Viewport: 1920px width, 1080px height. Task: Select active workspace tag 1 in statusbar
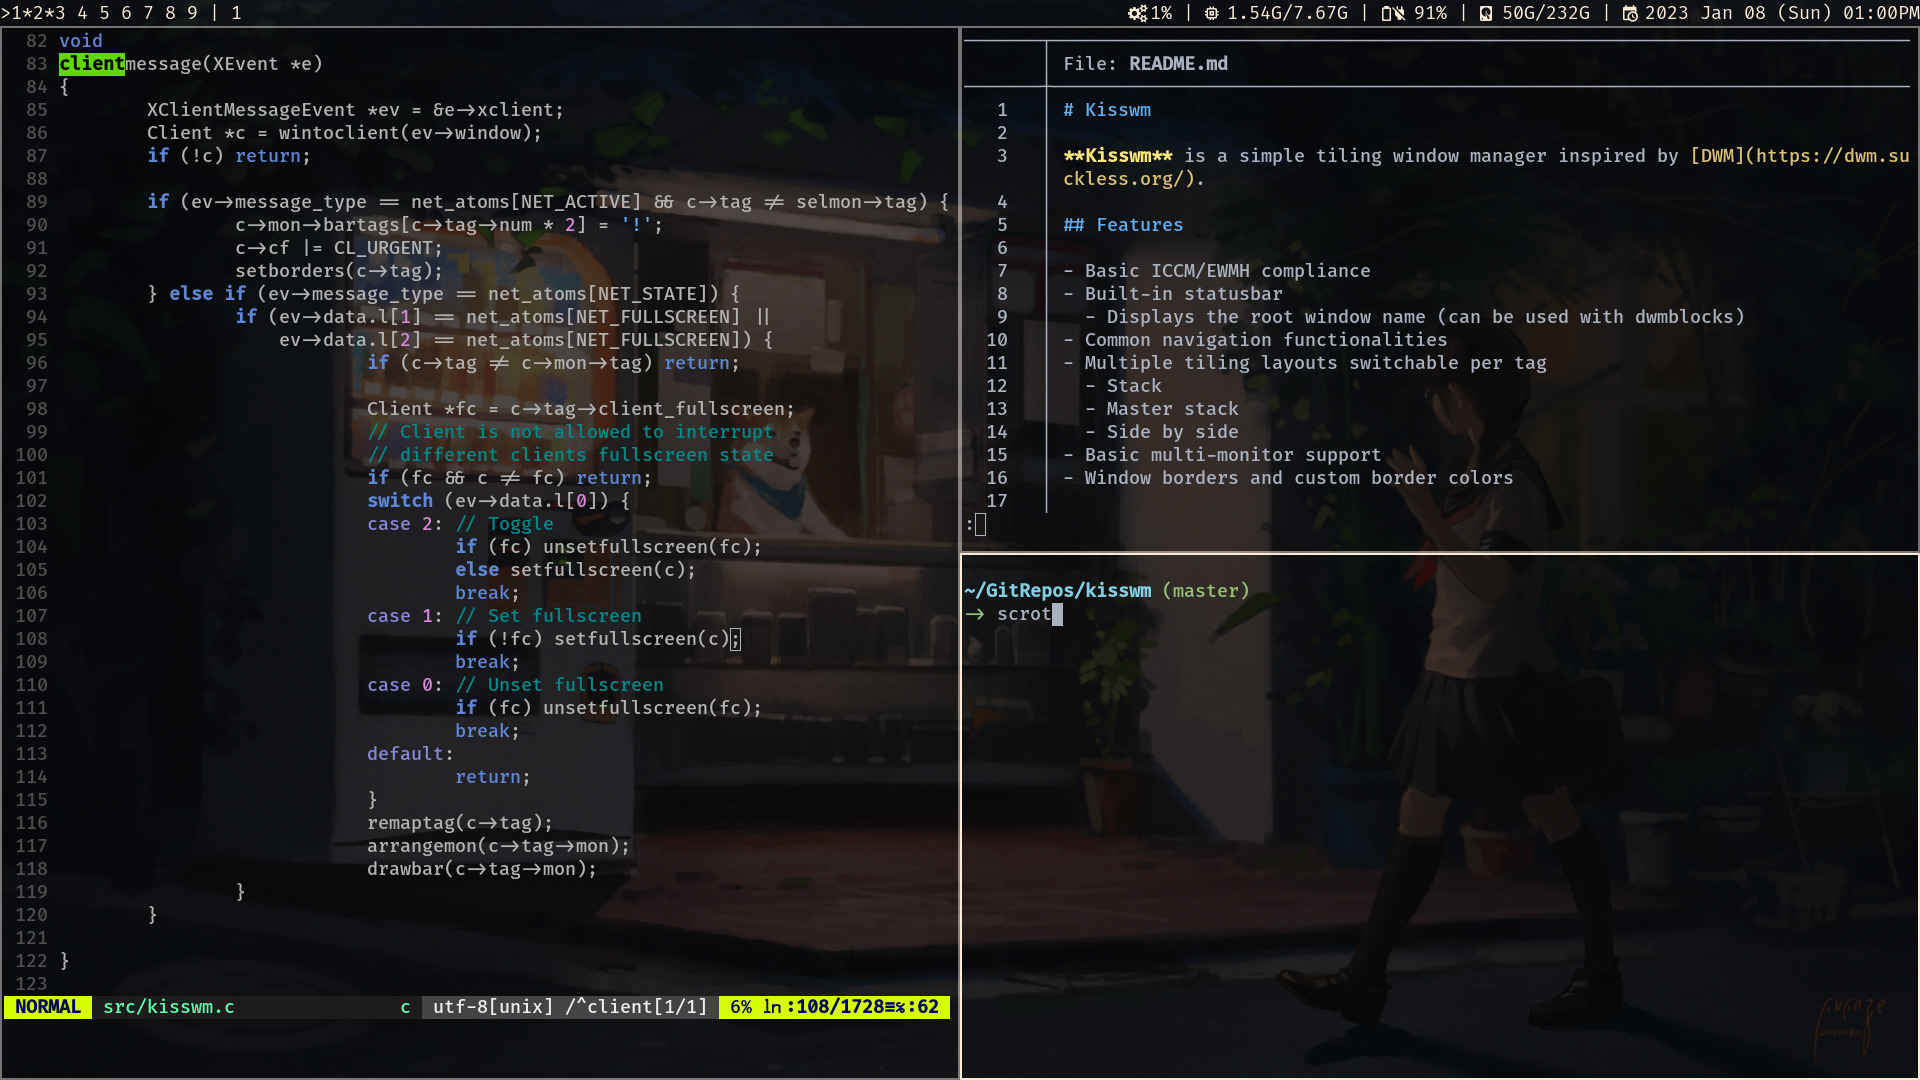click(x=16, y=13)
